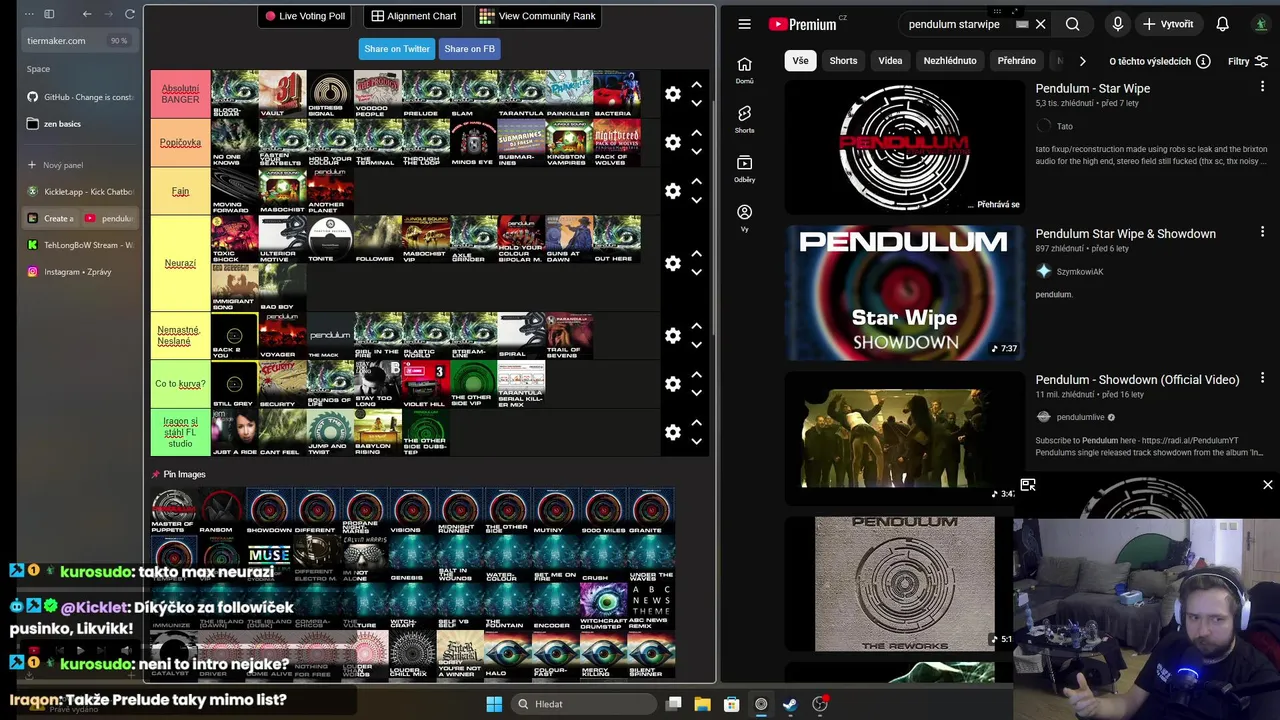Select the Shorts filter chip
Image resolution: width=1280 pixels, height=720 pixels.
pyautogui.click(x=843, y=61)
